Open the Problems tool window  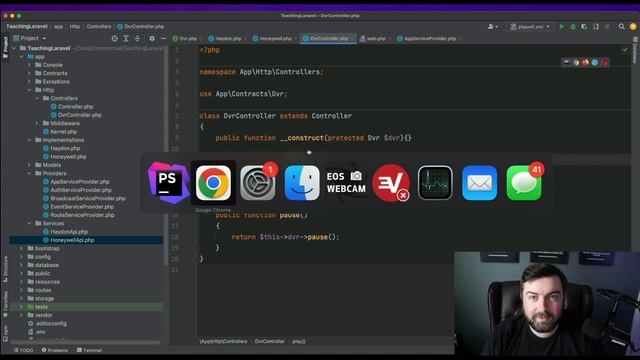point(55,350)
